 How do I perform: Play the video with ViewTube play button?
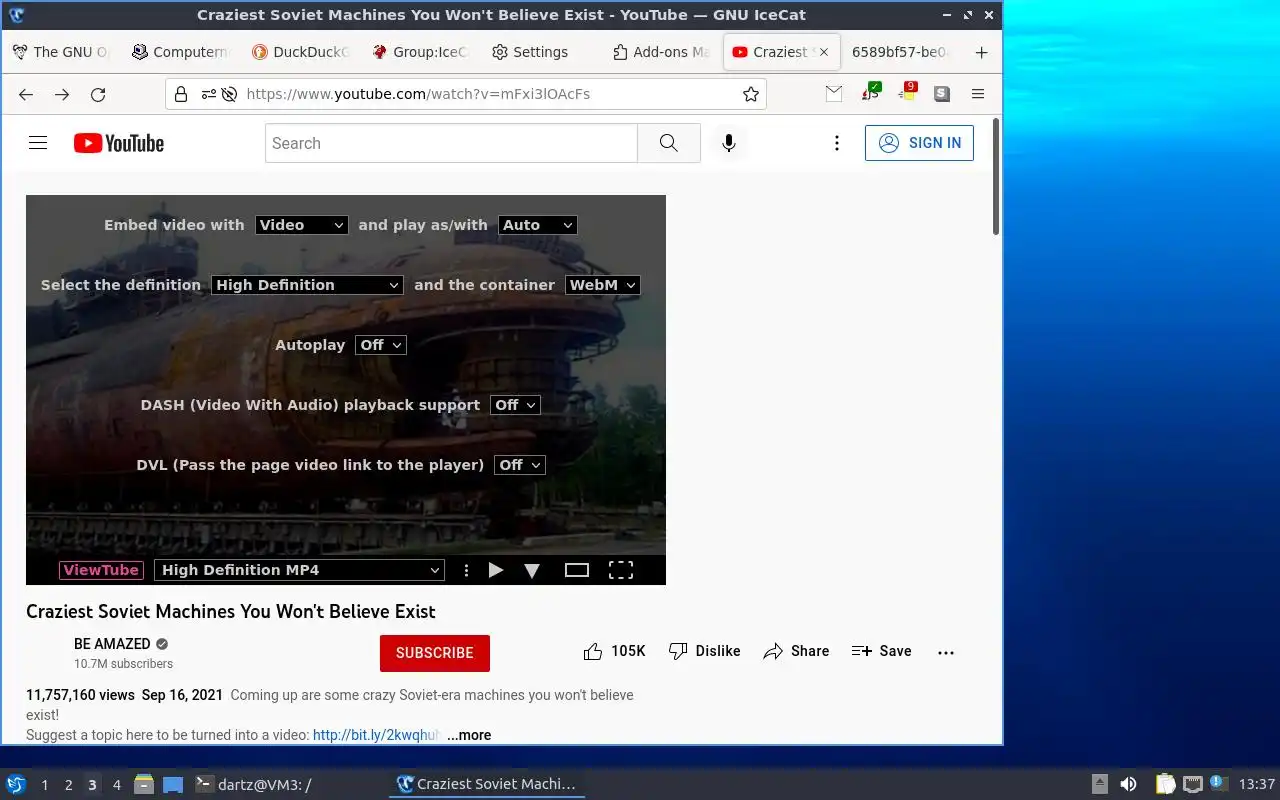[495, 570]
